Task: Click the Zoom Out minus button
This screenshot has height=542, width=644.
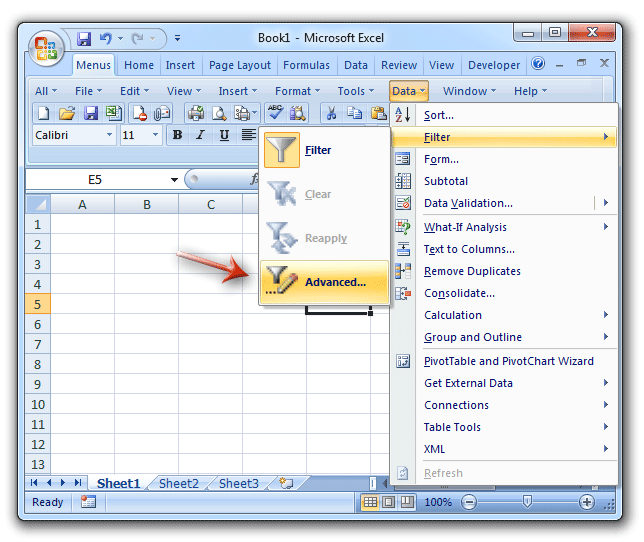Action: tap(469, 502)
